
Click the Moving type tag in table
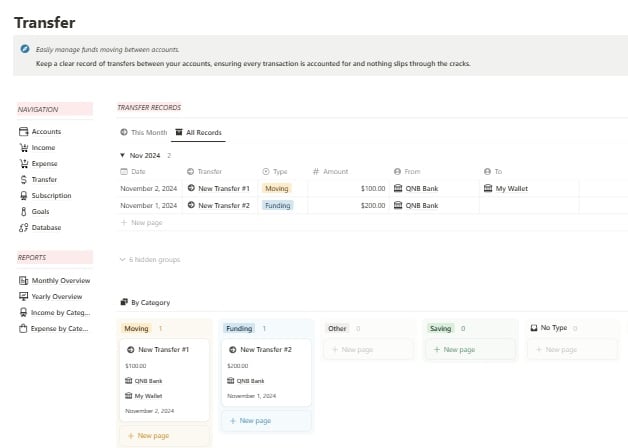pyautogui.click(x=276, y=188)
